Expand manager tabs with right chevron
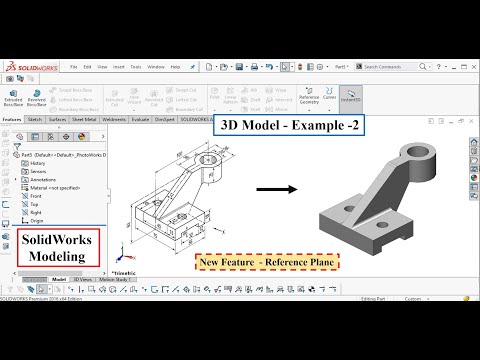 [103, 136]
